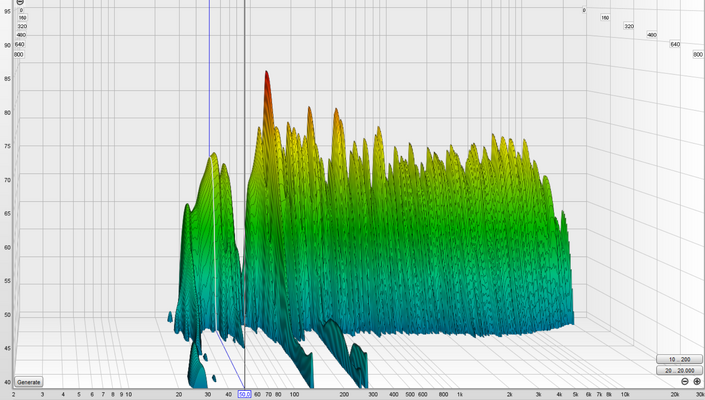Viewport: 705px width, 400px height.
Task: Zoom out horizontal axis with minus magnifier
Action: (685, 382)
